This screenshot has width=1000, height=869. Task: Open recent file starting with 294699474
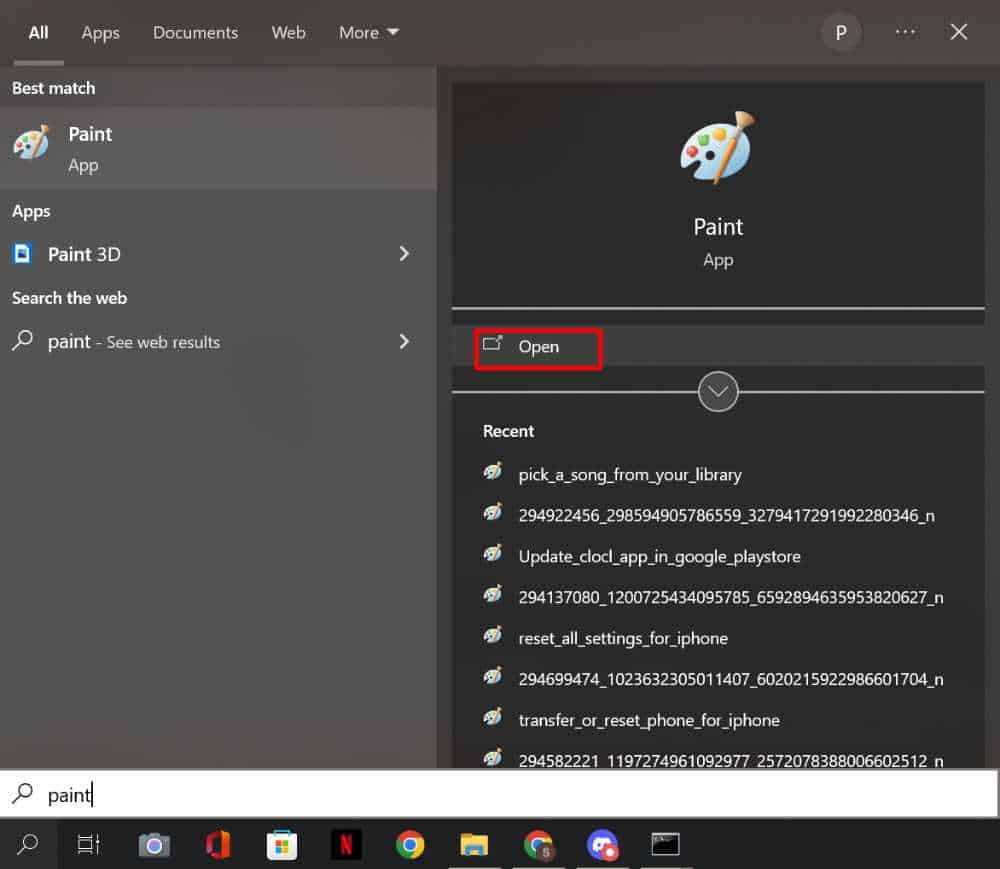731,679
